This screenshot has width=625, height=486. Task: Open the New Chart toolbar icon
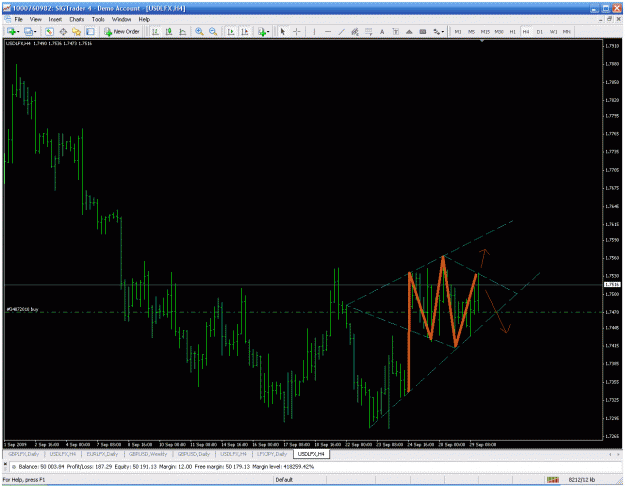[11, 31]
